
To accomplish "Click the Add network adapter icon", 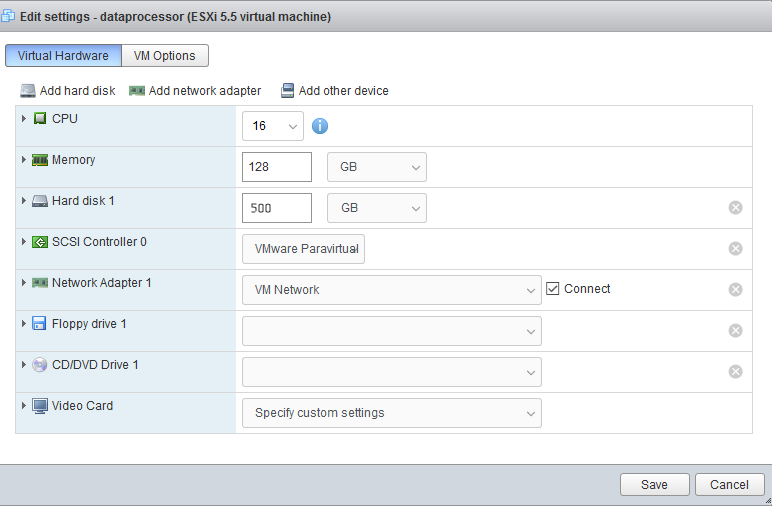I will [x=137, y=91].
